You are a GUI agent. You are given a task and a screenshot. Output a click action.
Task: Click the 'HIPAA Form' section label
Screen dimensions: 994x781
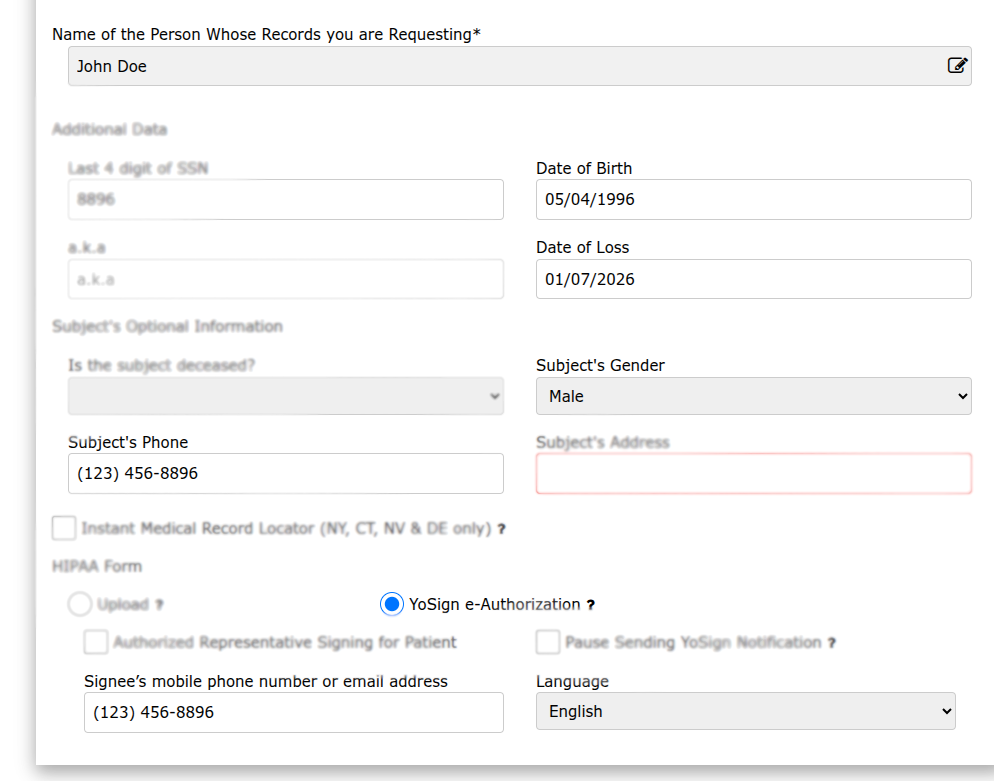(x=97, y=566)
